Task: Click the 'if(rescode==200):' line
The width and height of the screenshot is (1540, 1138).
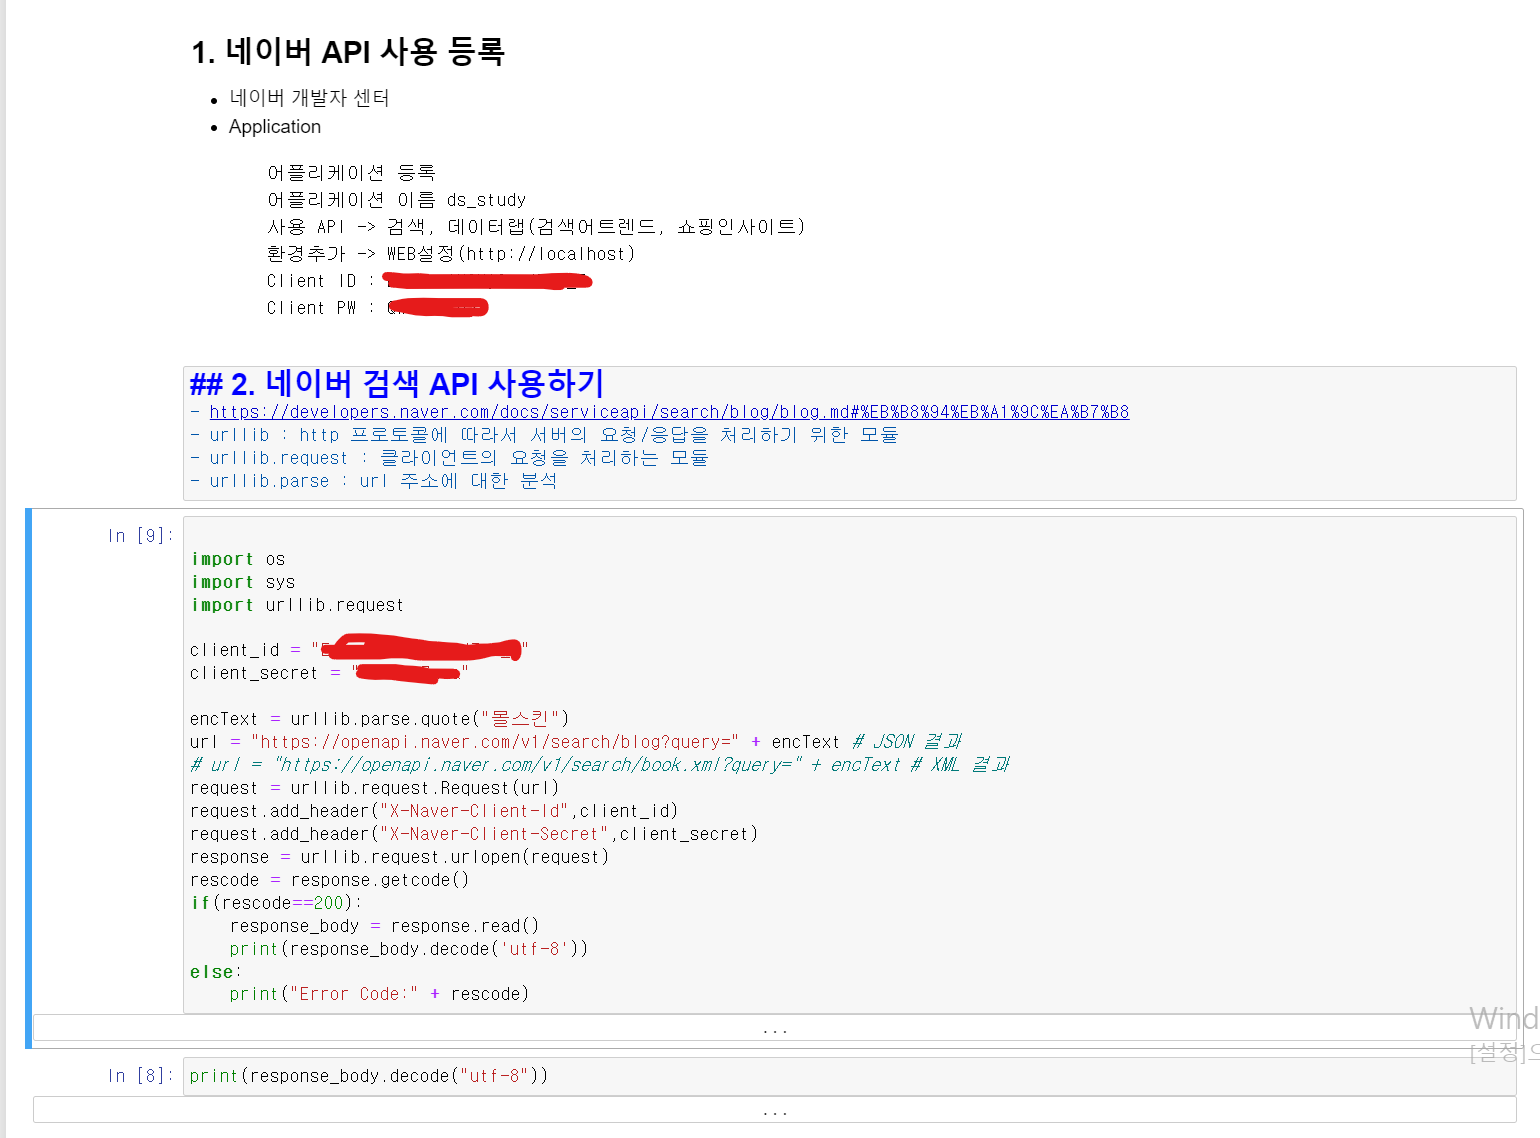Action: click(x=276, y=903)
